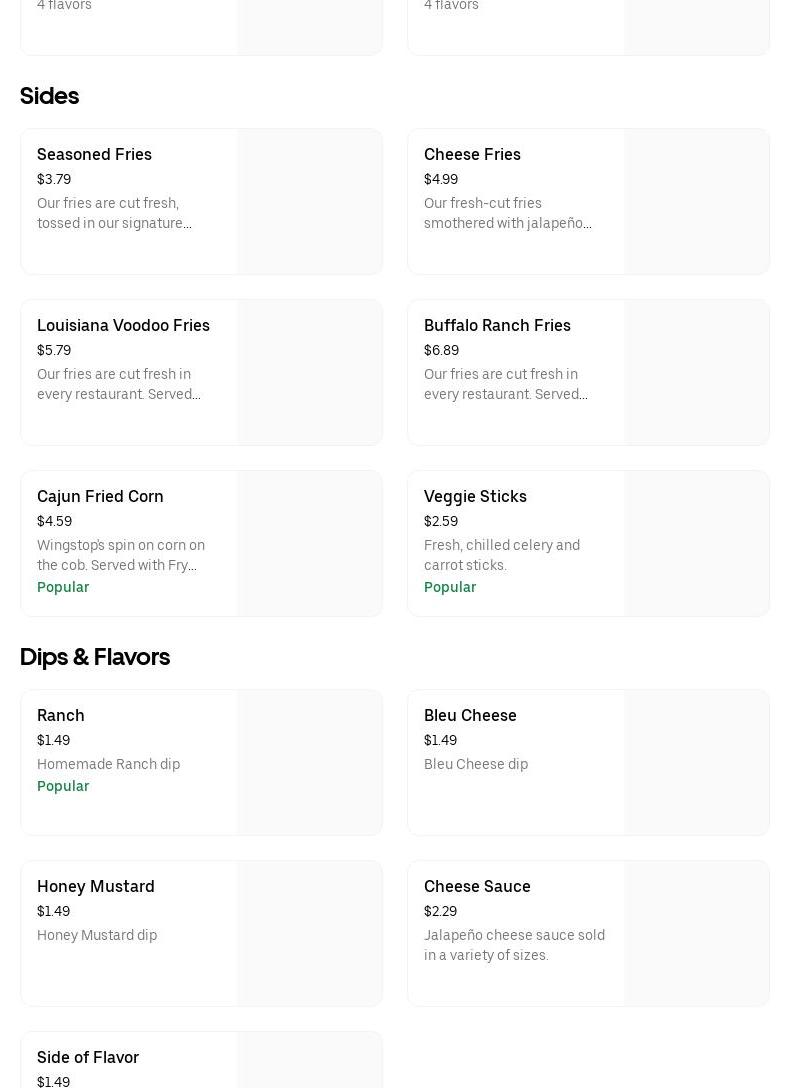Open Louisiana Voodoo Fries item title
This screenshot has height=1088, width=804.
point(123,325)
